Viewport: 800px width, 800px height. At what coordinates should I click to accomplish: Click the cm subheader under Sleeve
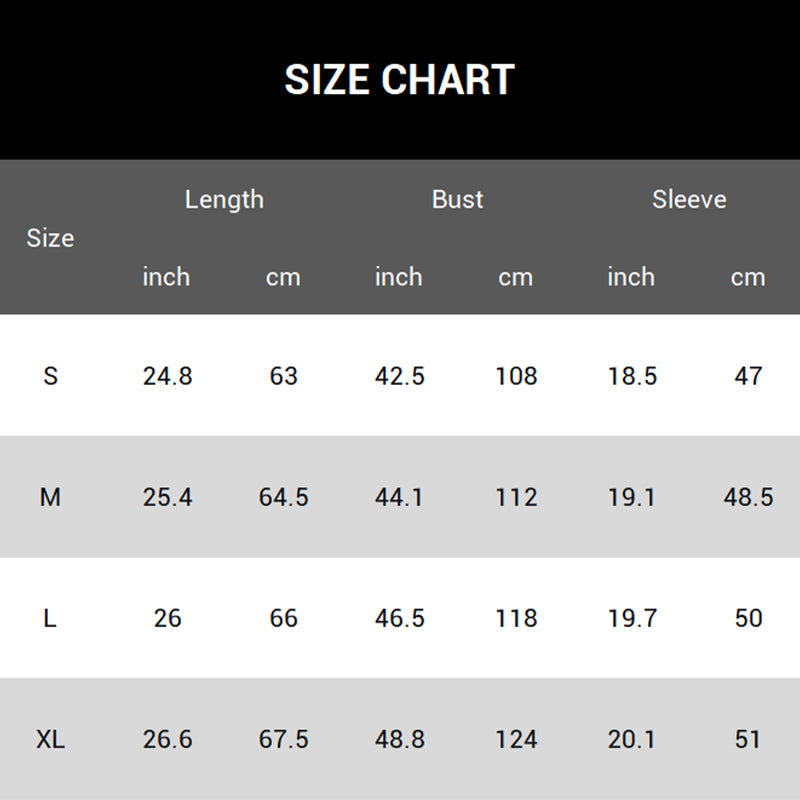click(748, 277)
